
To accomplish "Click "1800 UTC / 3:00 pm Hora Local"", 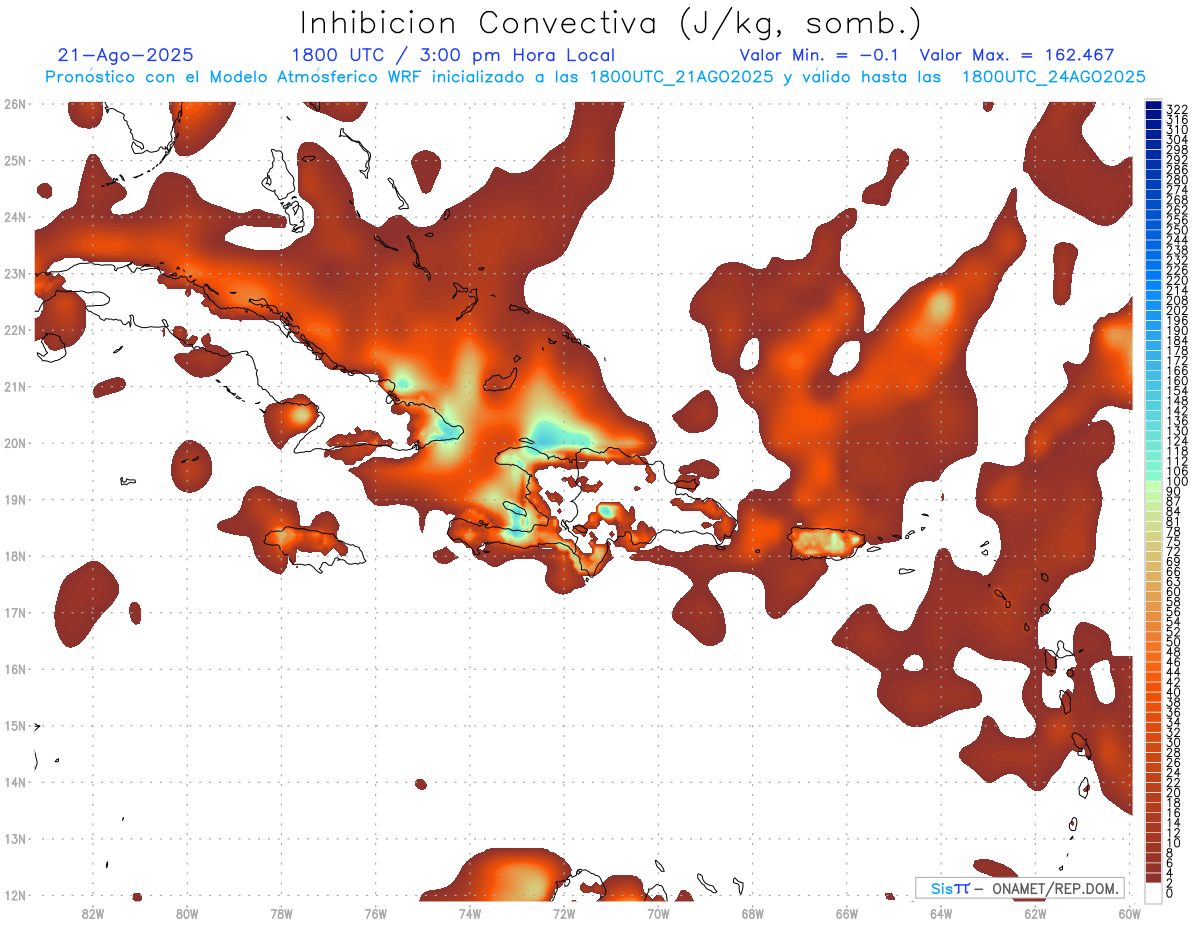I will pos(453,55).
